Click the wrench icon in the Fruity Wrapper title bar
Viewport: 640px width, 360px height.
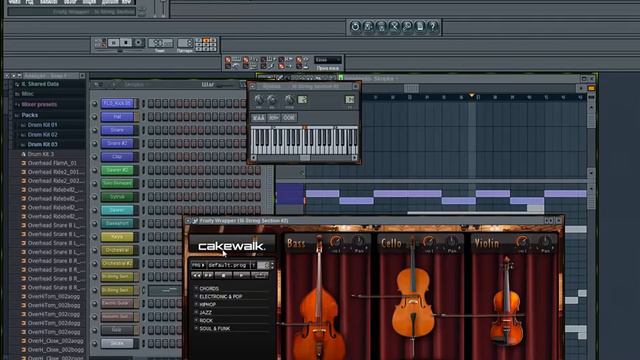pyautogui.click(x=195, y=221)
